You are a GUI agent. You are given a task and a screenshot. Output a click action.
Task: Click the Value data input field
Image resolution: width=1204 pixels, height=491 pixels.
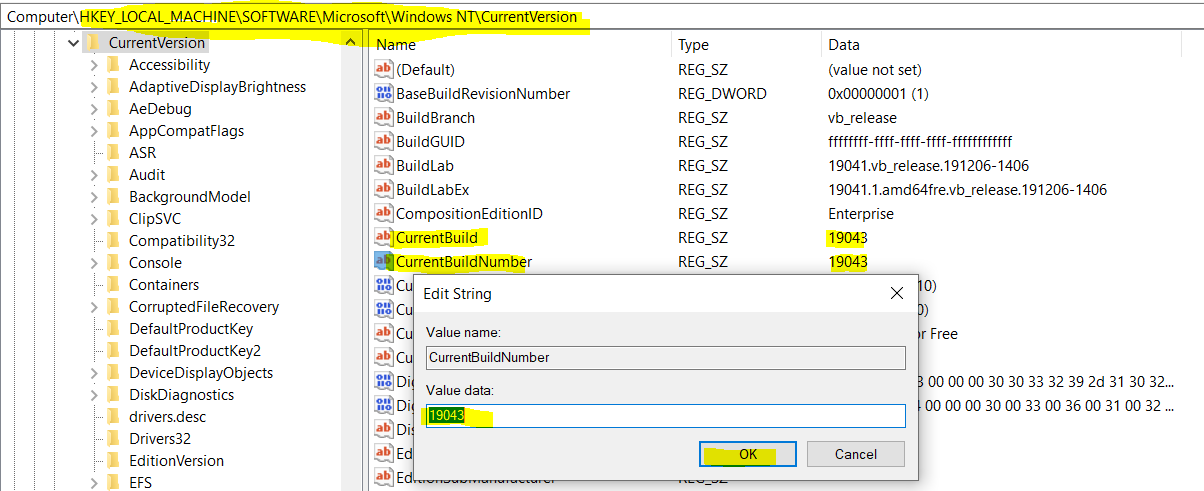coord(665,416)
